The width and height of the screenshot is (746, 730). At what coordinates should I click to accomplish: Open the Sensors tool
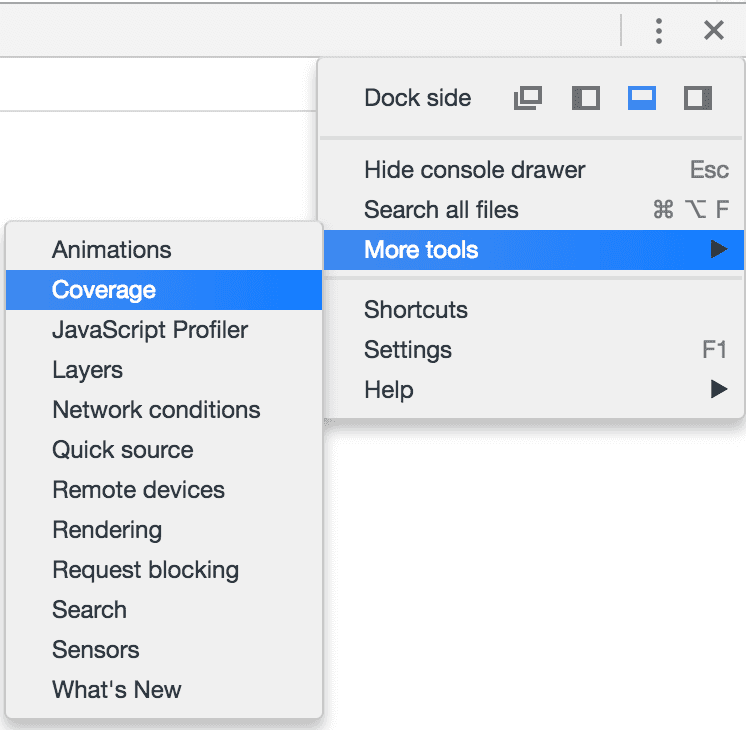coord(96,650)
